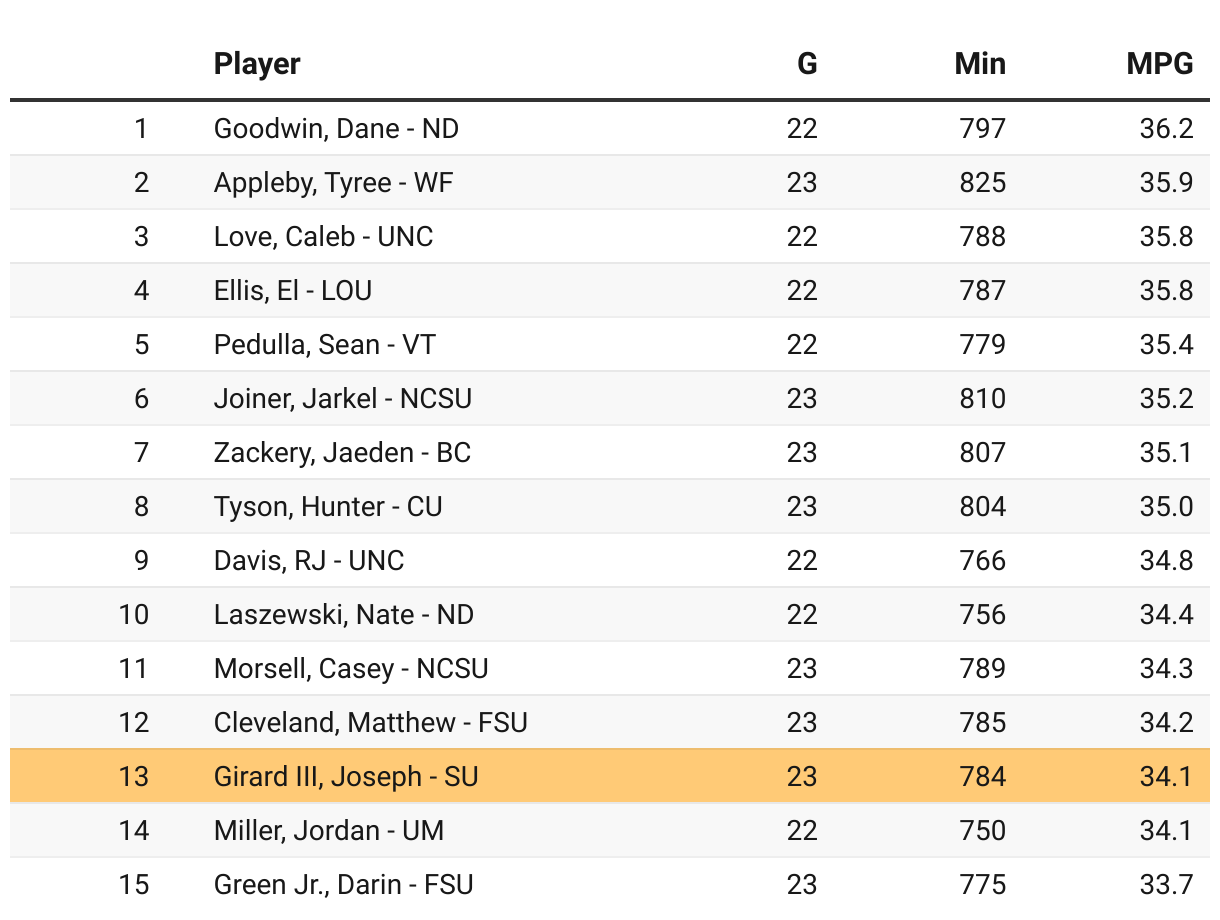The image size is (1220, 920).
Task: Select Appleby, Tyree - WF player name
Action: [333, 182]
